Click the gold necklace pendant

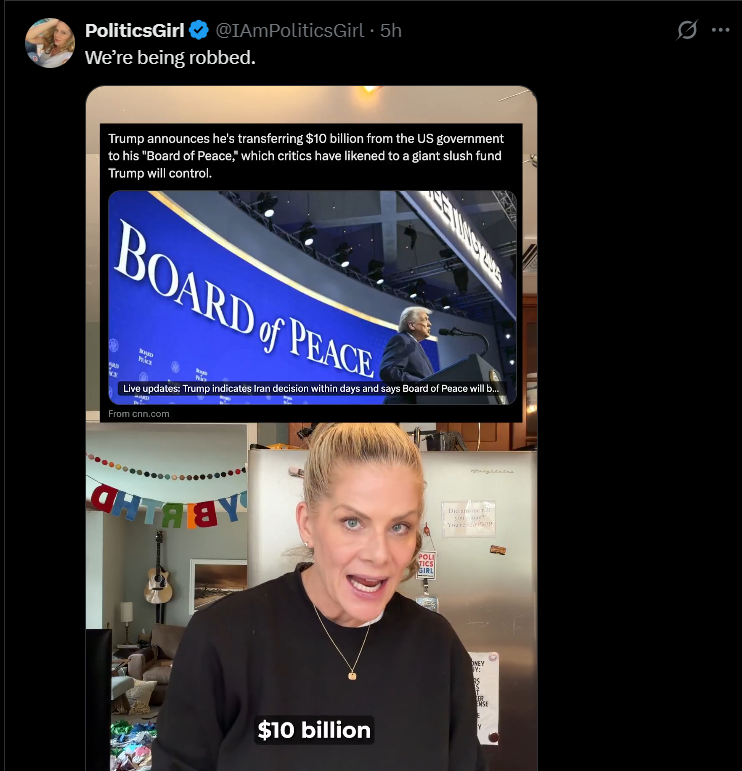click(x=352, y=676)
